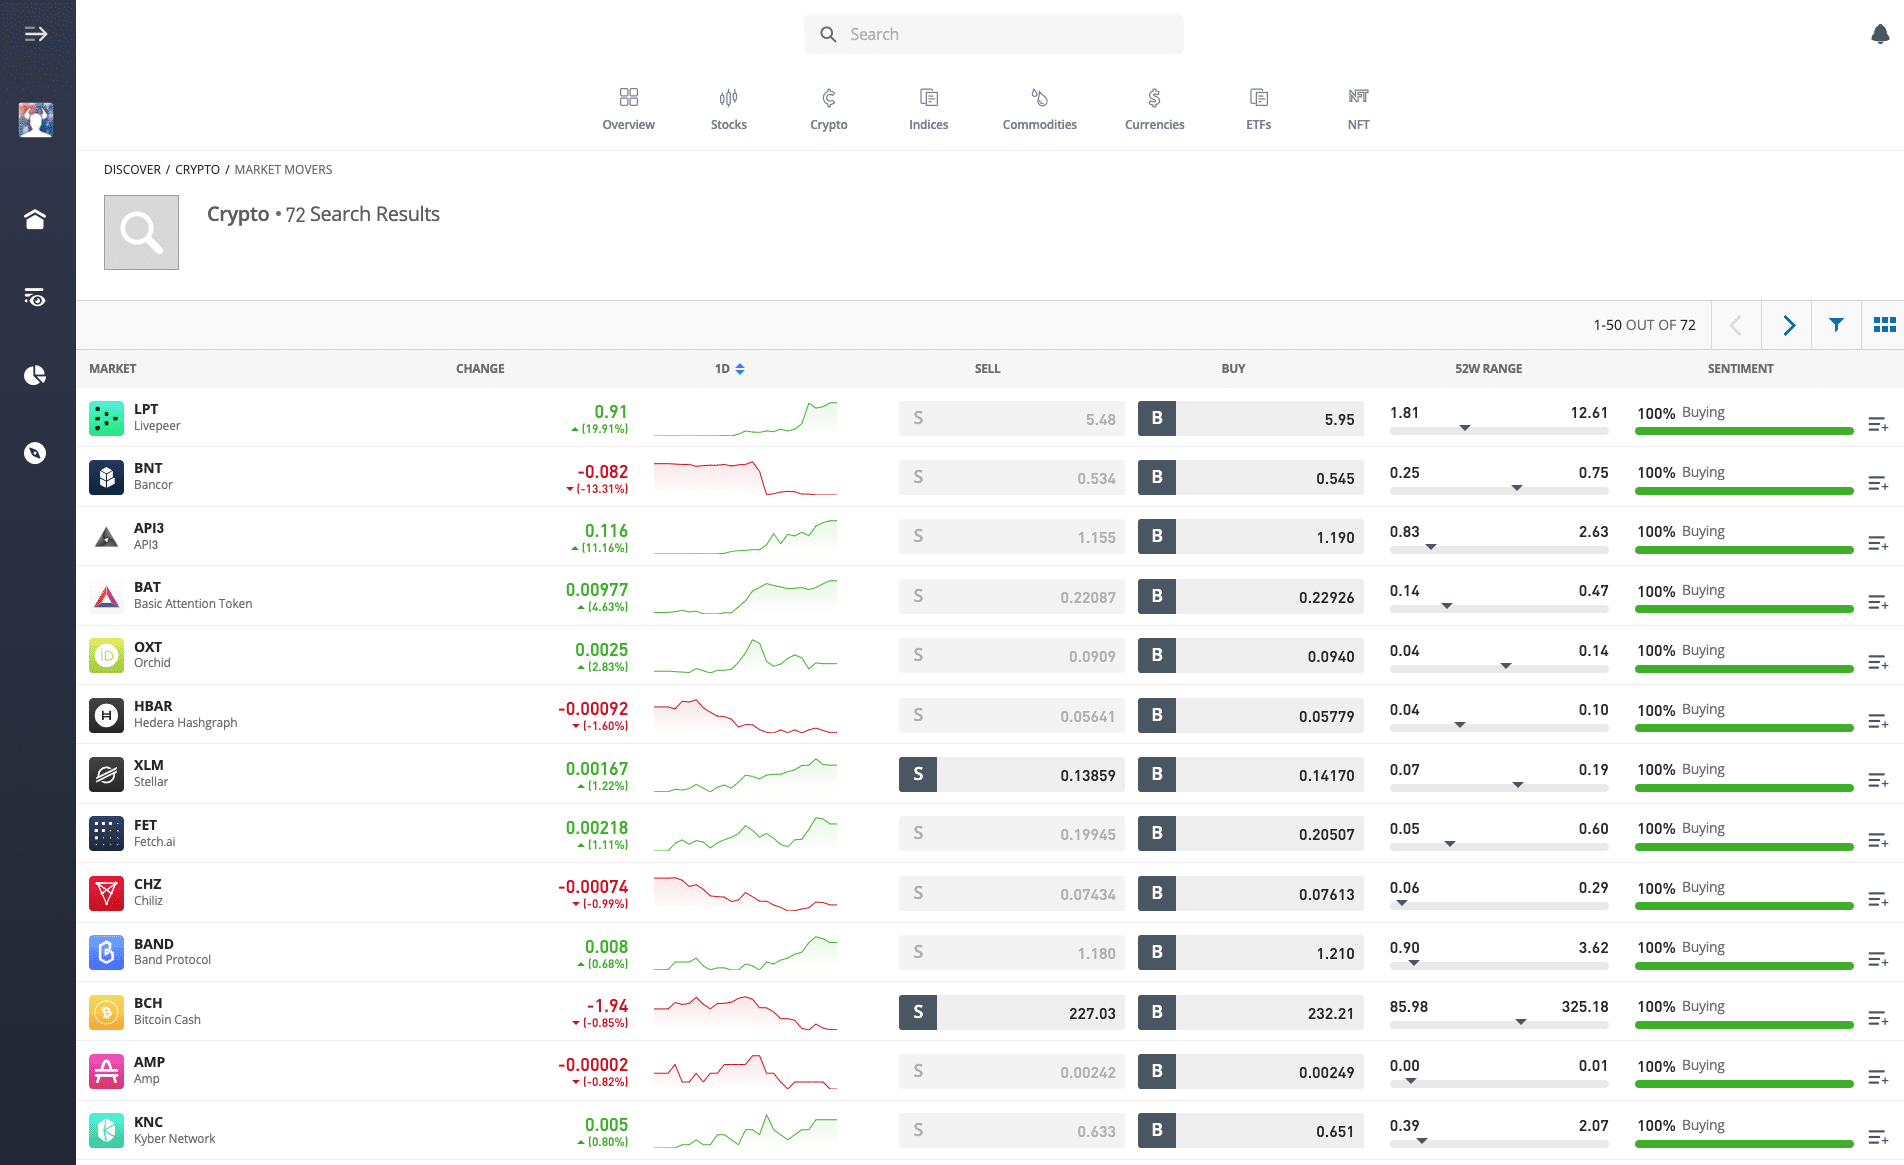This screenshot has height=1165, width=1904.
Task: Open the BAT Basic Attention Token icon
Action: 106,596
